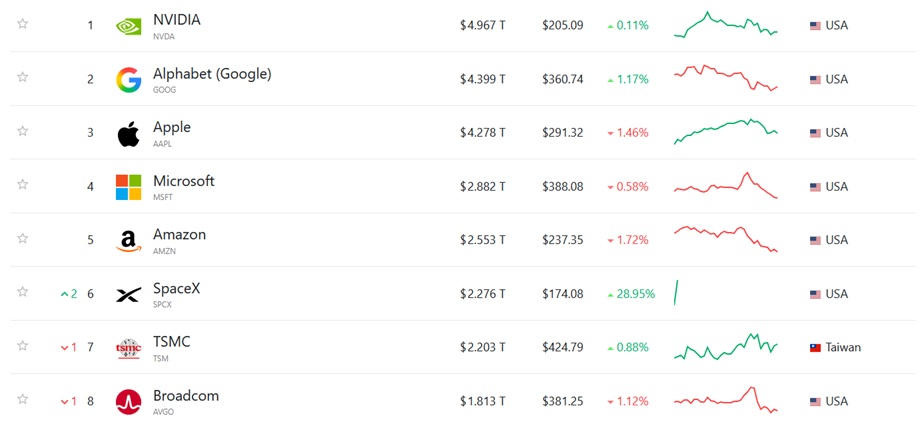Click the Amazon logo icon
Viewport: 922px width, 426px height.
[x=128, y=241]
